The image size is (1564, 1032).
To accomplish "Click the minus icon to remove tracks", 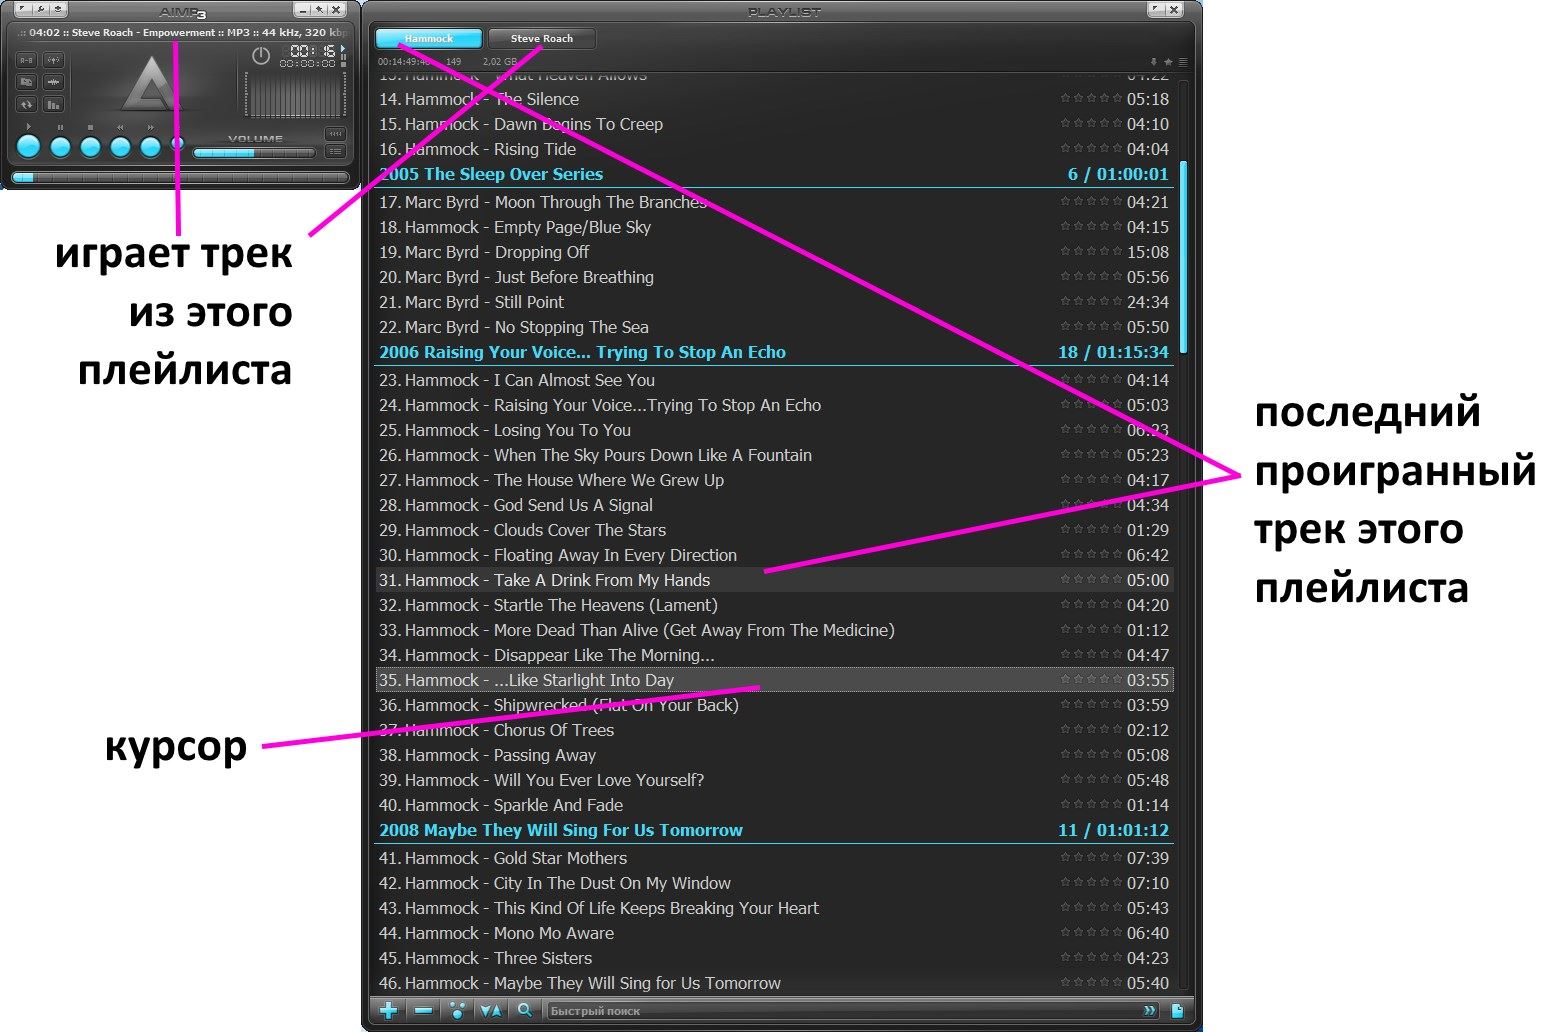I will 423,1010.
